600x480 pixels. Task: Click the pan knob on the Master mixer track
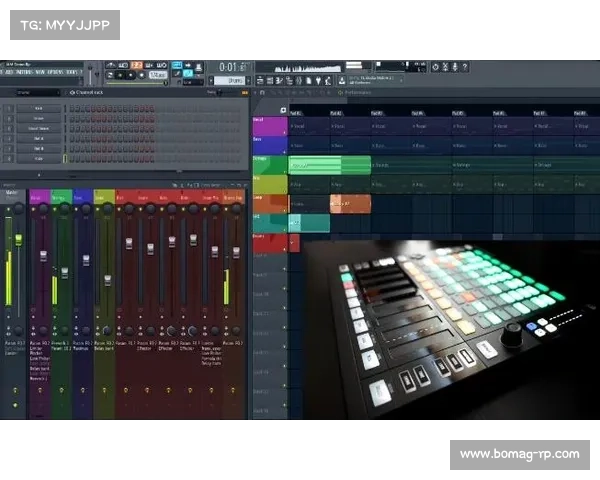coord(17,208)
